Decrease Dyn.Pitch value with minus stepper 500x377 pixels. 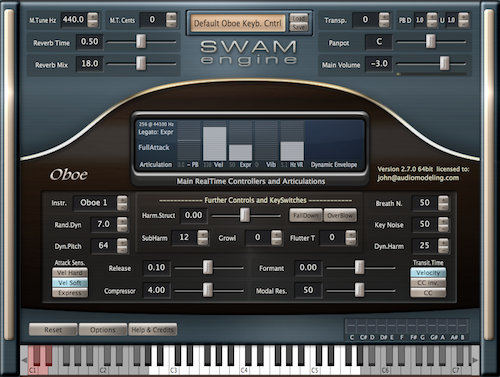[x=122, y=250]
